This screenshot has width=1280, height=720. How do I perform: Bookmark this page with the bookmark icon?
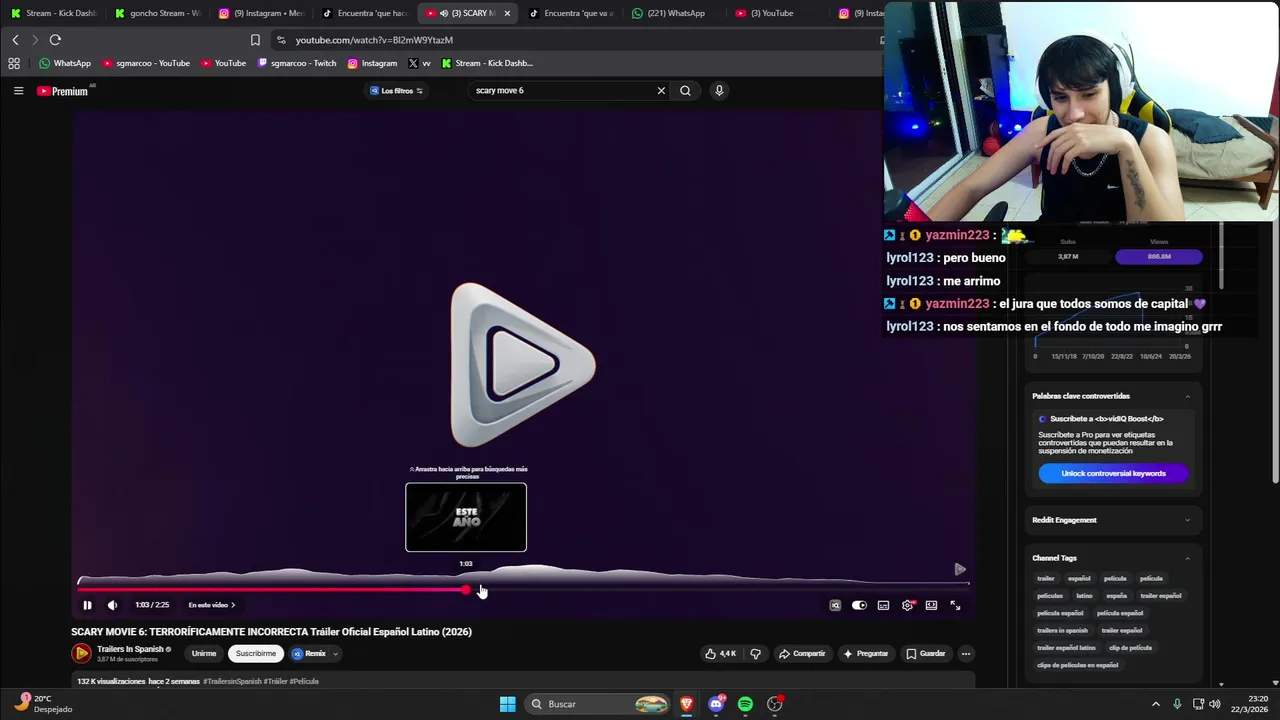click(255, 40)
